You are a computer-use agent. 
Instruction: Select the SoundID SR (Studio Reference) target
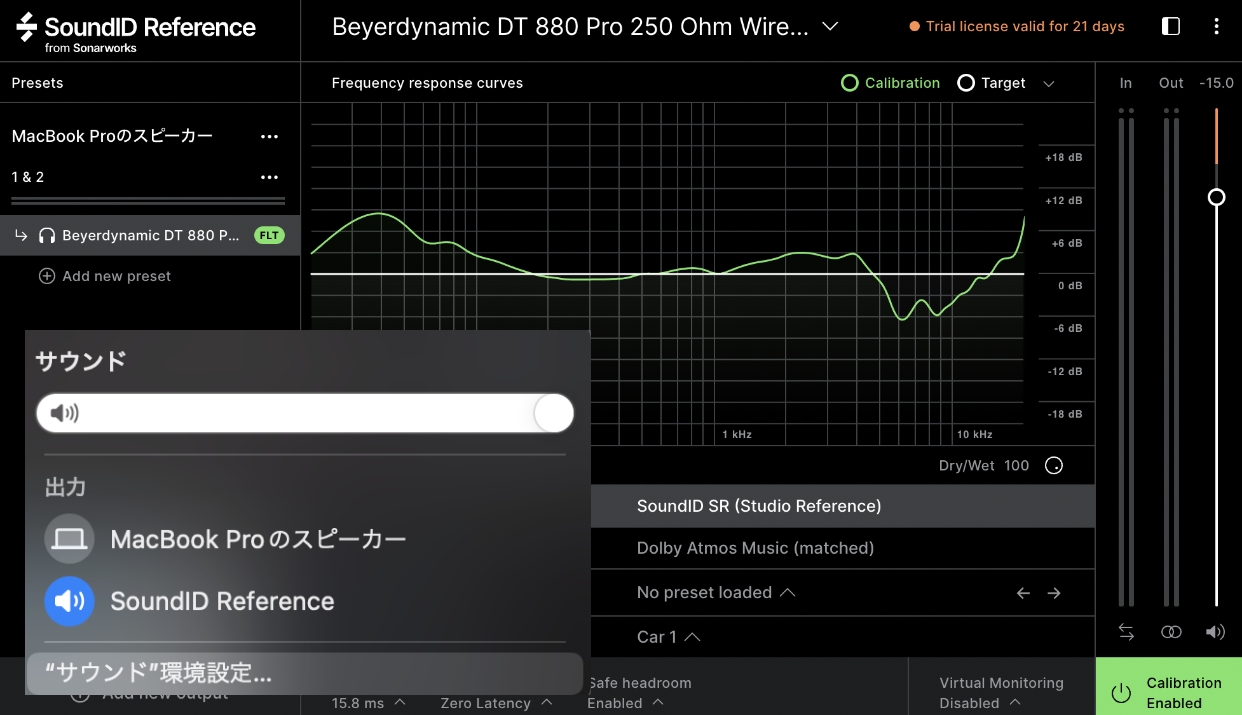(843, 506)
